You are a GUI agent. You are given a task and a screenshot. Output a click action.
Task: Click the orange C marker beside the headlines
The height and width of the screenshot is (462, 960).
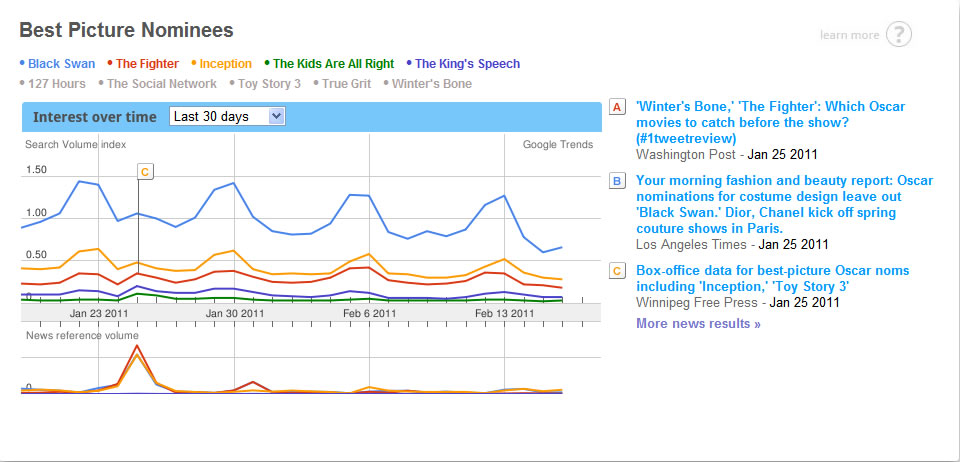(617, 269)
